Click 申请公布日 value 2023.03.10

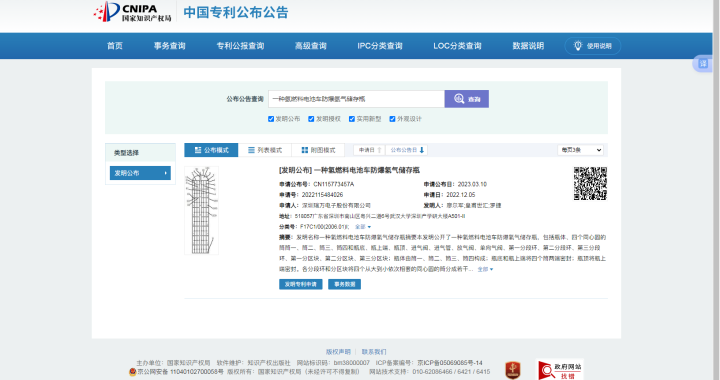472,184
